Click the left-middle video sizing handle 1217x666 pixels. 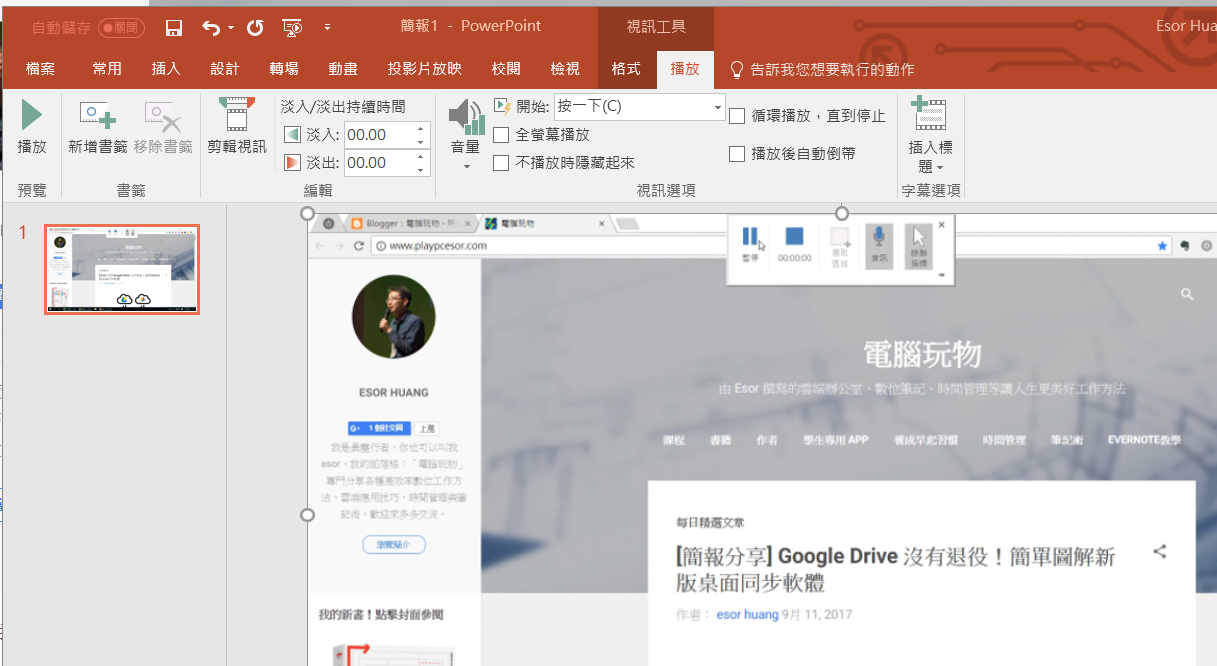pos(308,515)
